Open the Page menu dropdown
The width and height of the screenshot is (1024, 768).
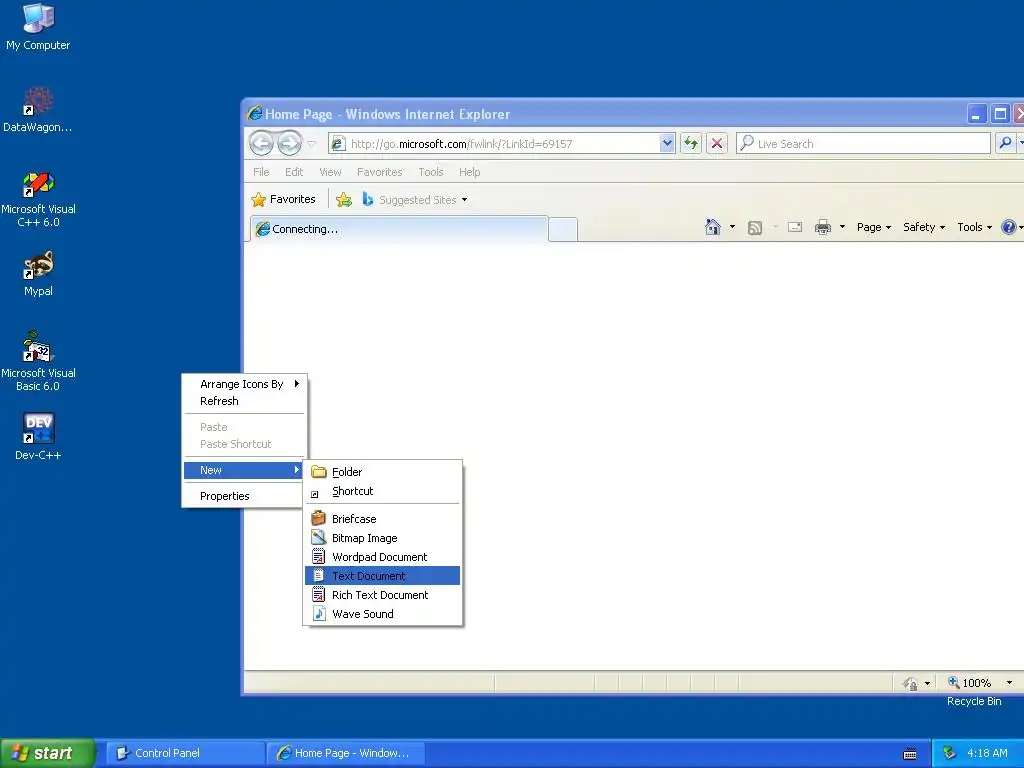[x=874, y=227]
